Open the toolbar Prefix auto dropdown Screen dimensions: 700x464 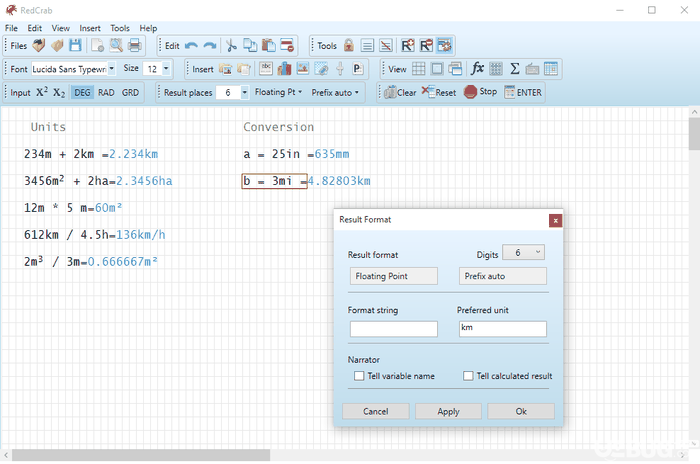point(335,92)
